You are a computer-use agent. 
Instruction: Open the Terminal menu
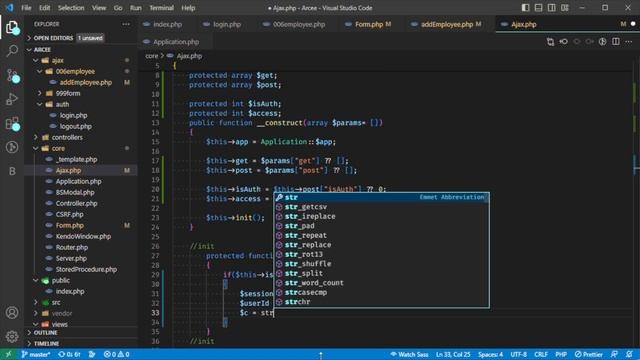161,8
